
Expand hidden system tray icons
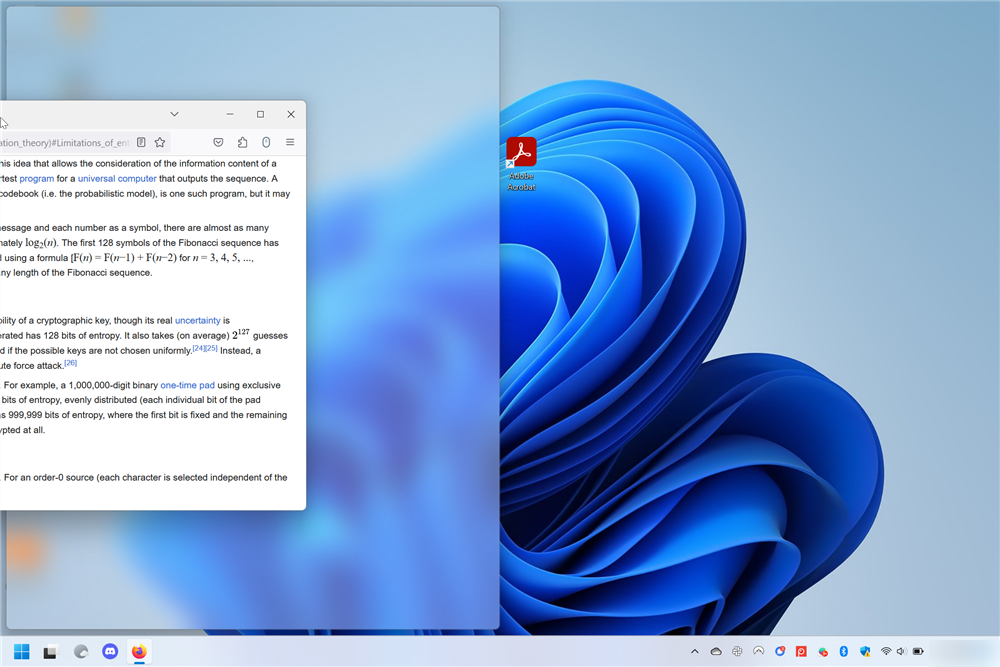pyautogui.click(x=695, y=651)
